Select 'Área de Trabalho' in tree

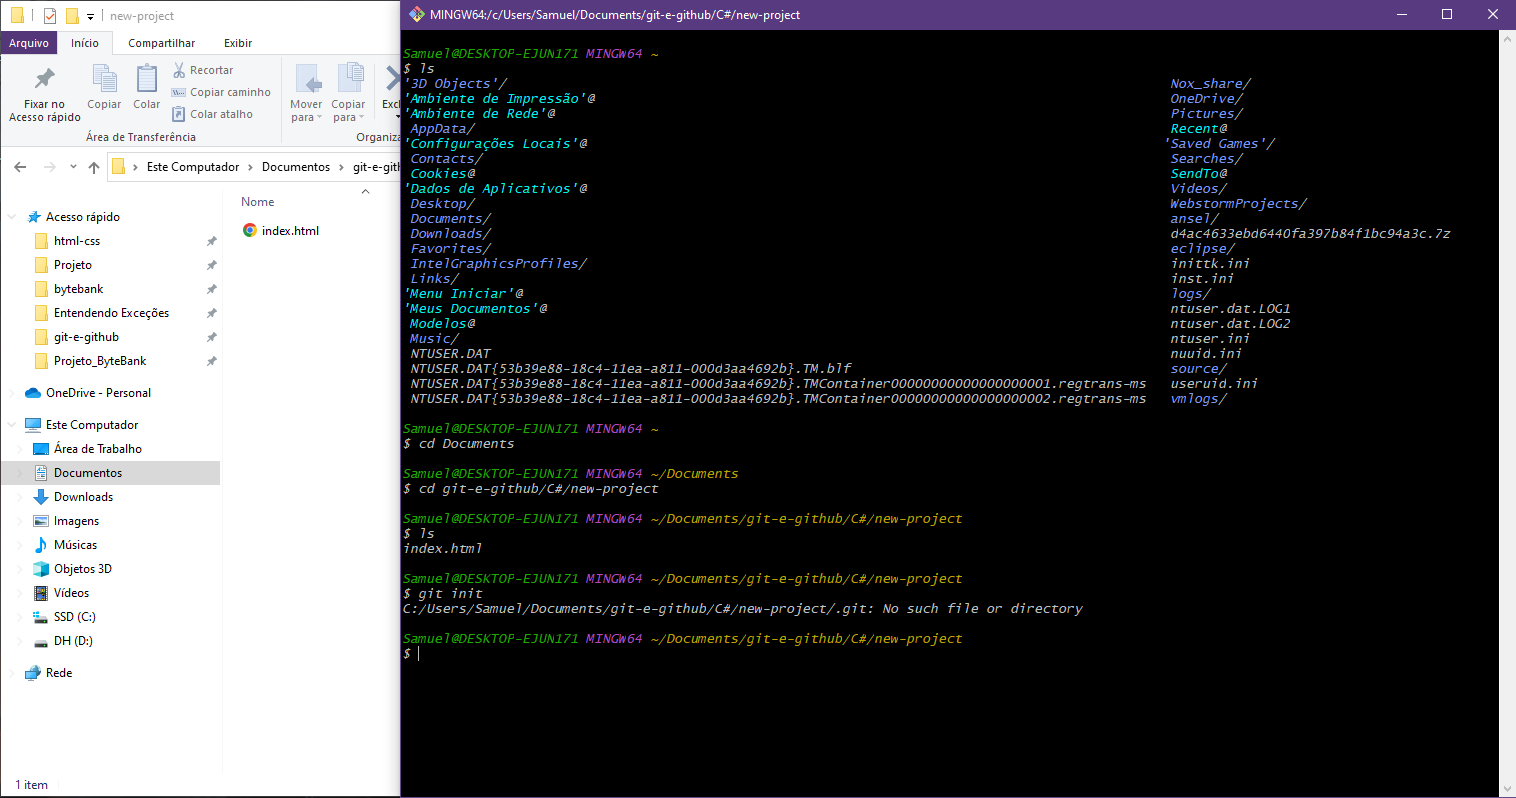pyautogui.click(x=98, y=449)
